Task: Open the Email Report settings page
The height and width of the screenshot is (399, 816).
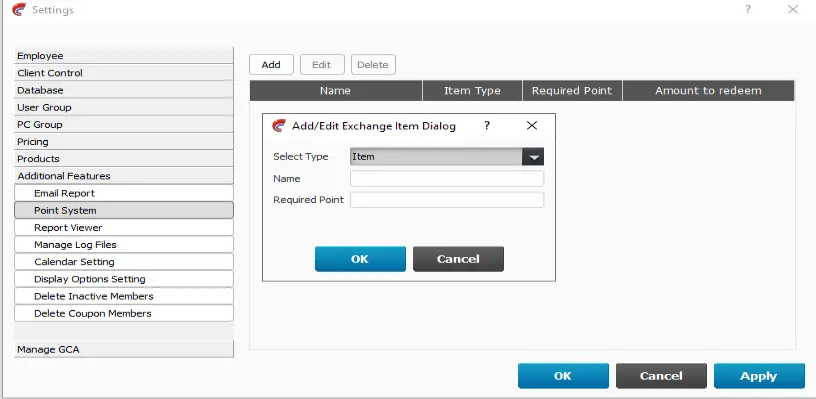Action: pyautogui.click(x=124, y=193)
